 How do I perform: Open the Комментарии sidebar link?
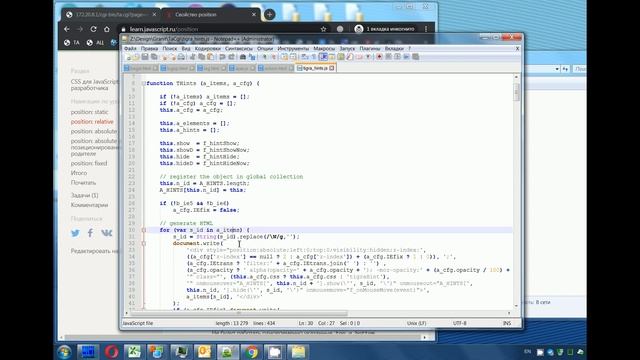click(x=89, y=205)
